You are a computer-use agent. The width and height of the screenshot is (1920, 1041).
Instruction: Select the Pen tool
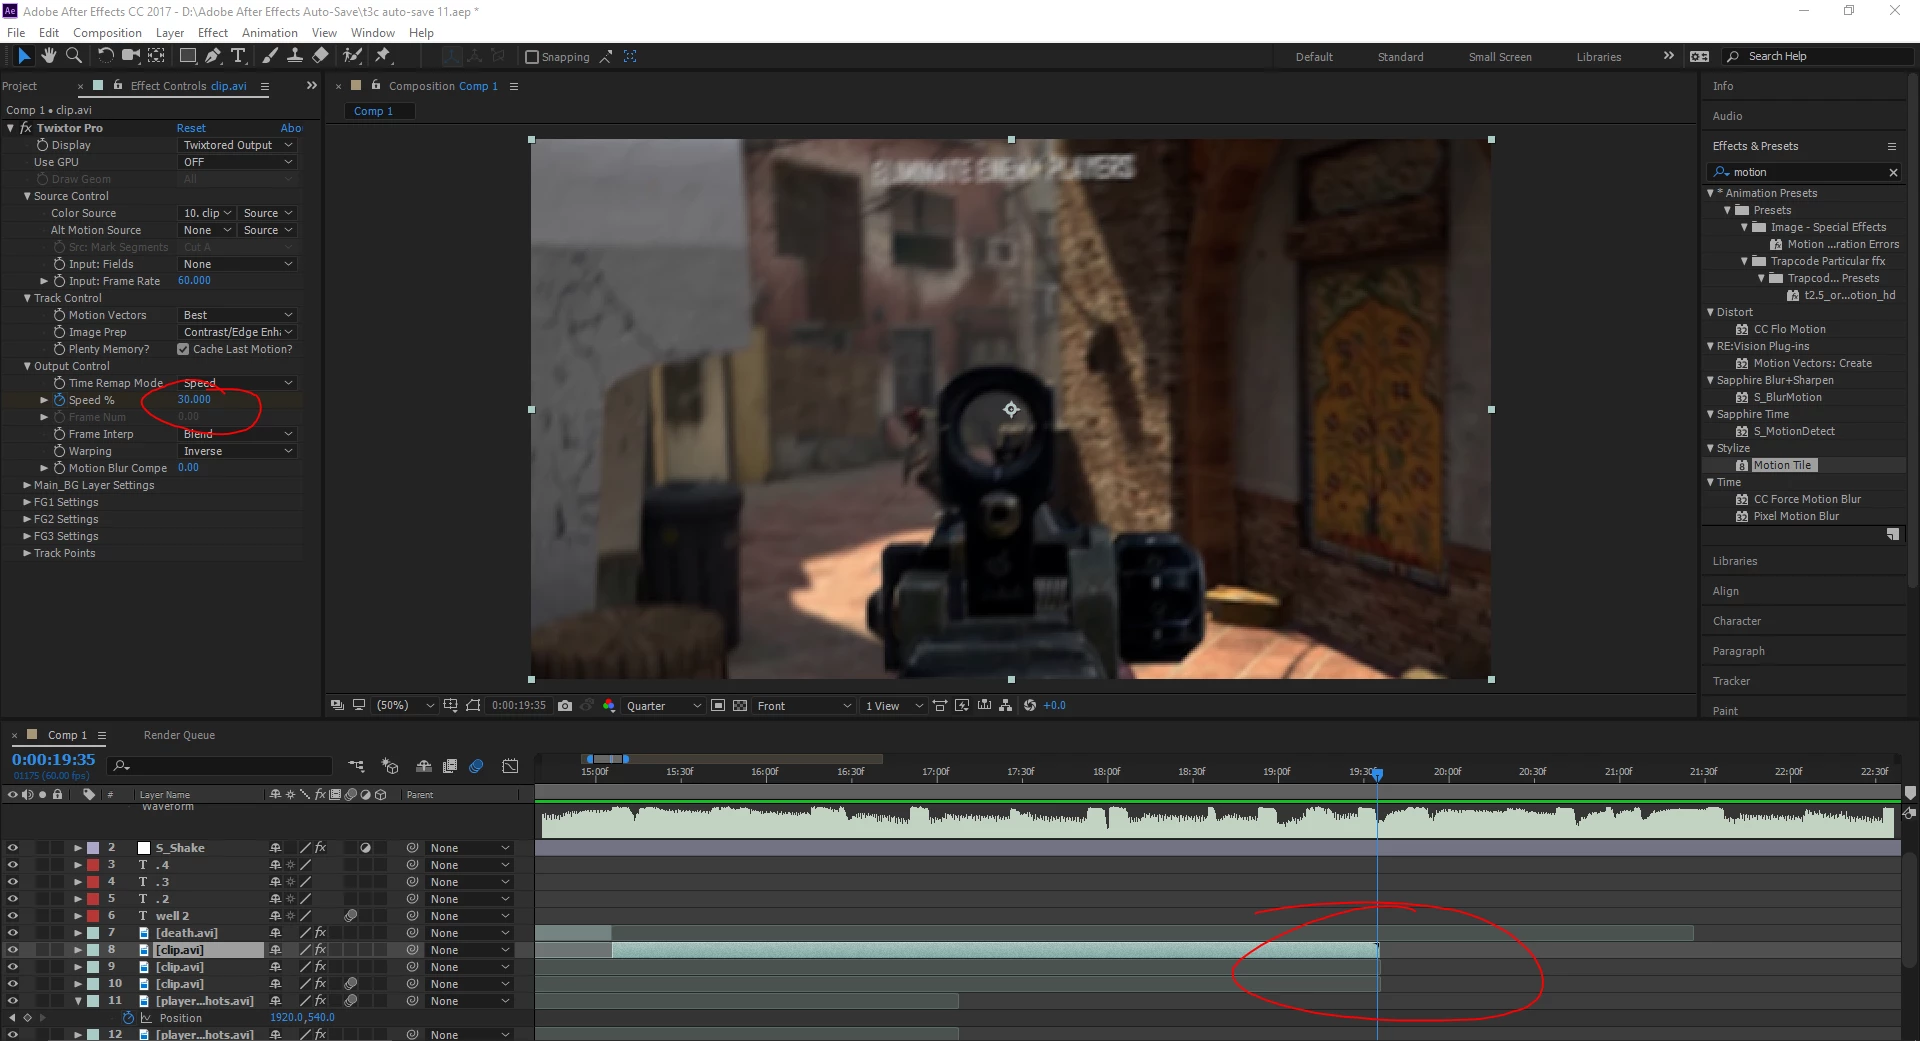pos(213,56)
